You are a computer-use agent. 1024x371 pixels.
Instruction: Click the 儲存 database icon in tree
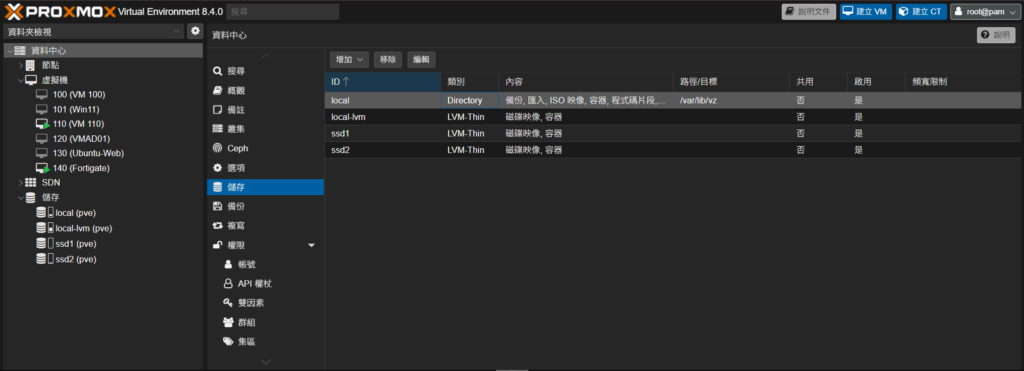coord(31,197)
